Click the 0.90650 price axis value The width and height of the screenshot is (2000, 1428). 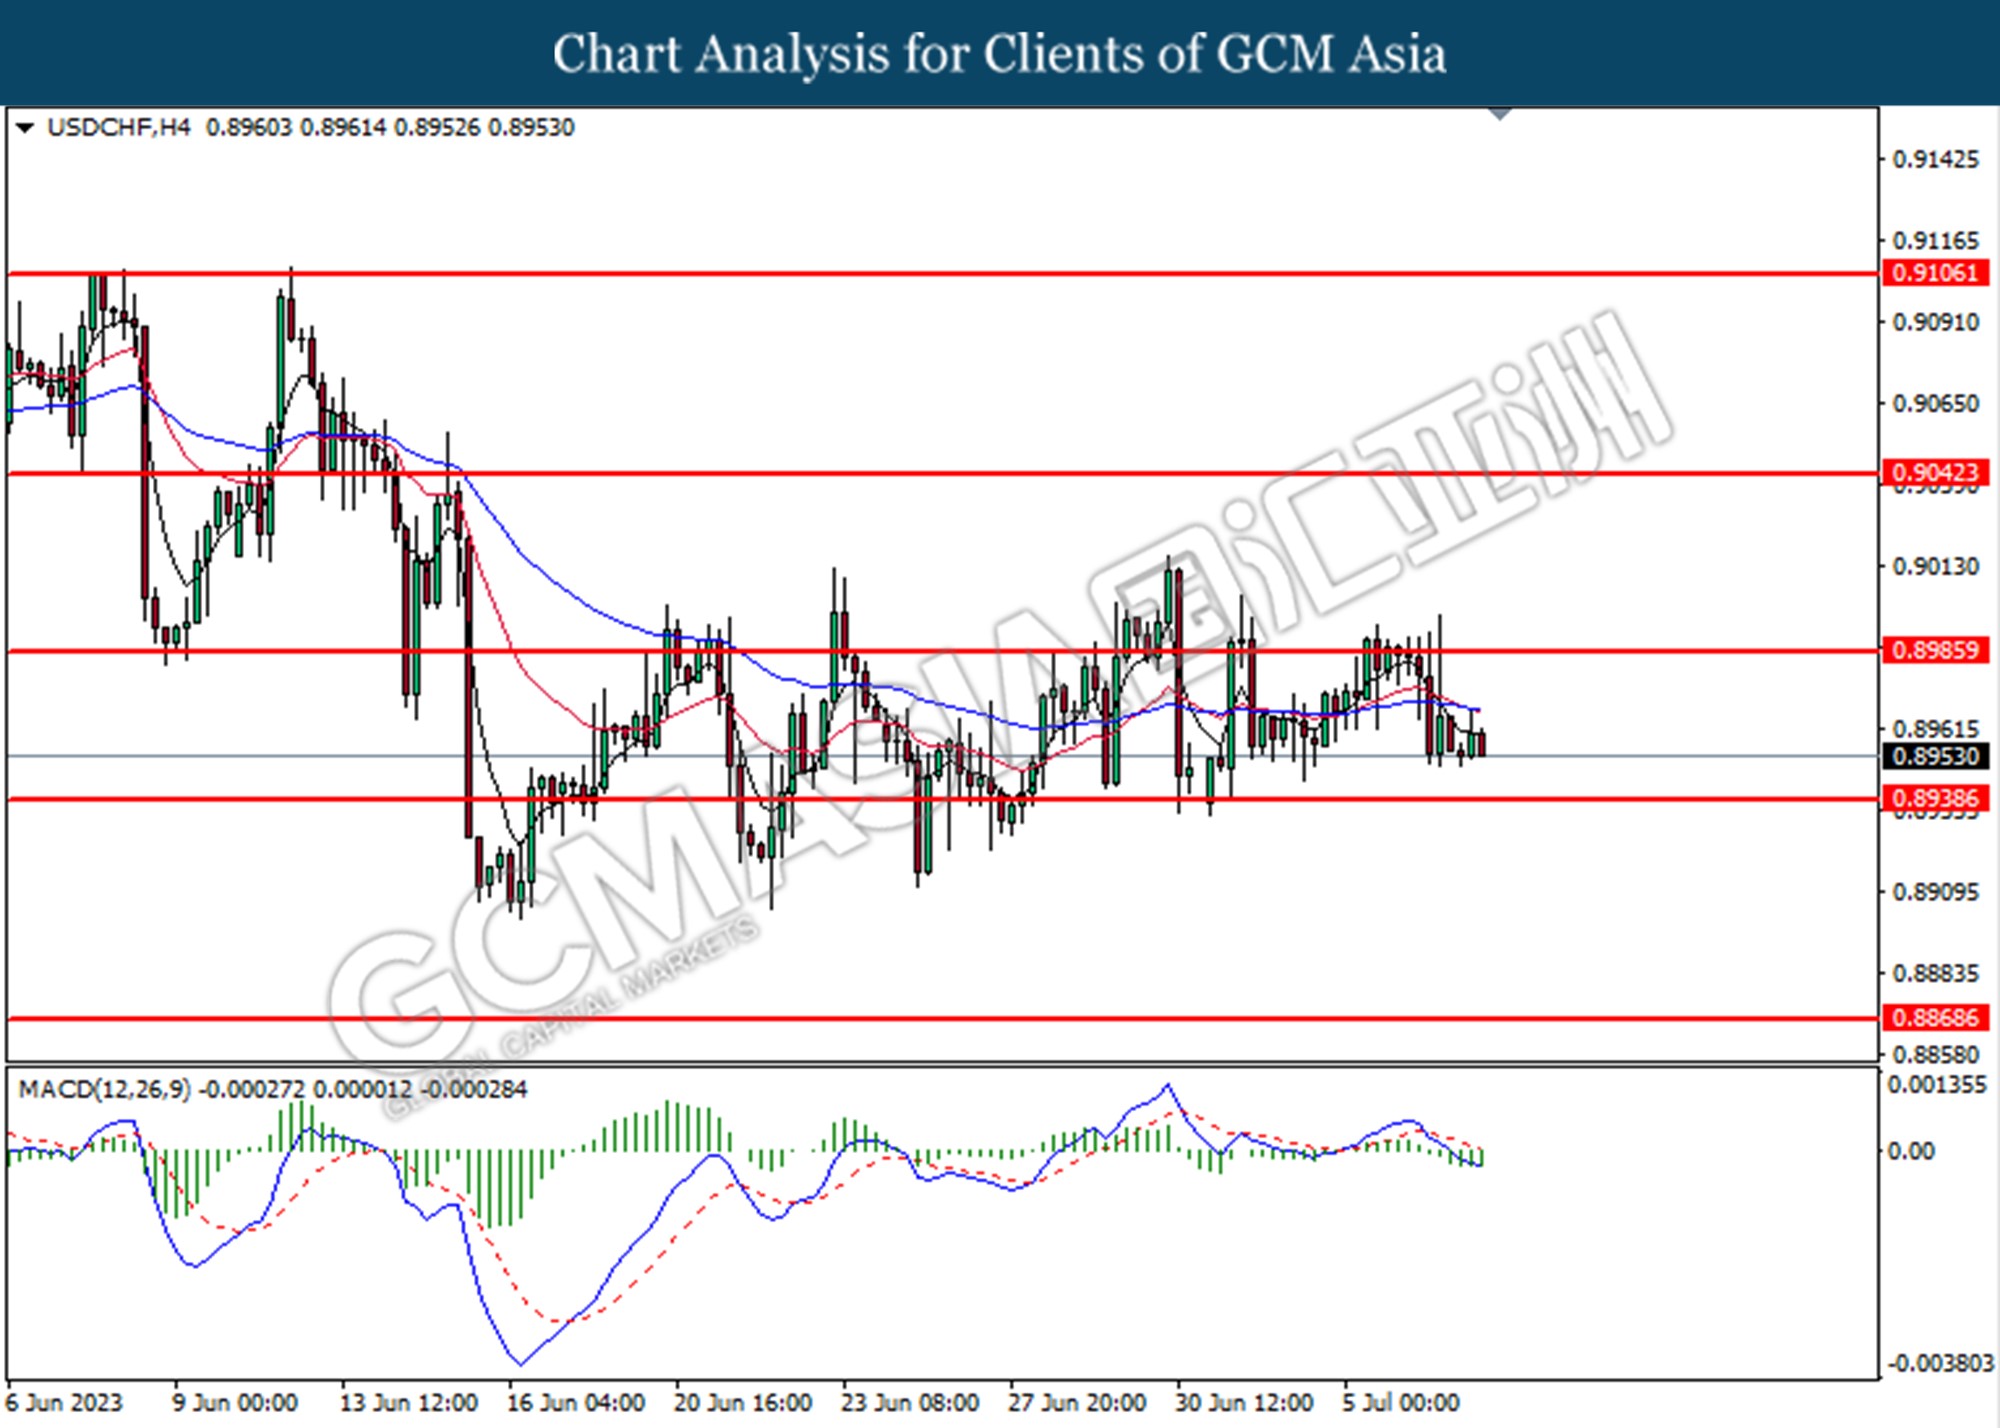pos(1936,404)
